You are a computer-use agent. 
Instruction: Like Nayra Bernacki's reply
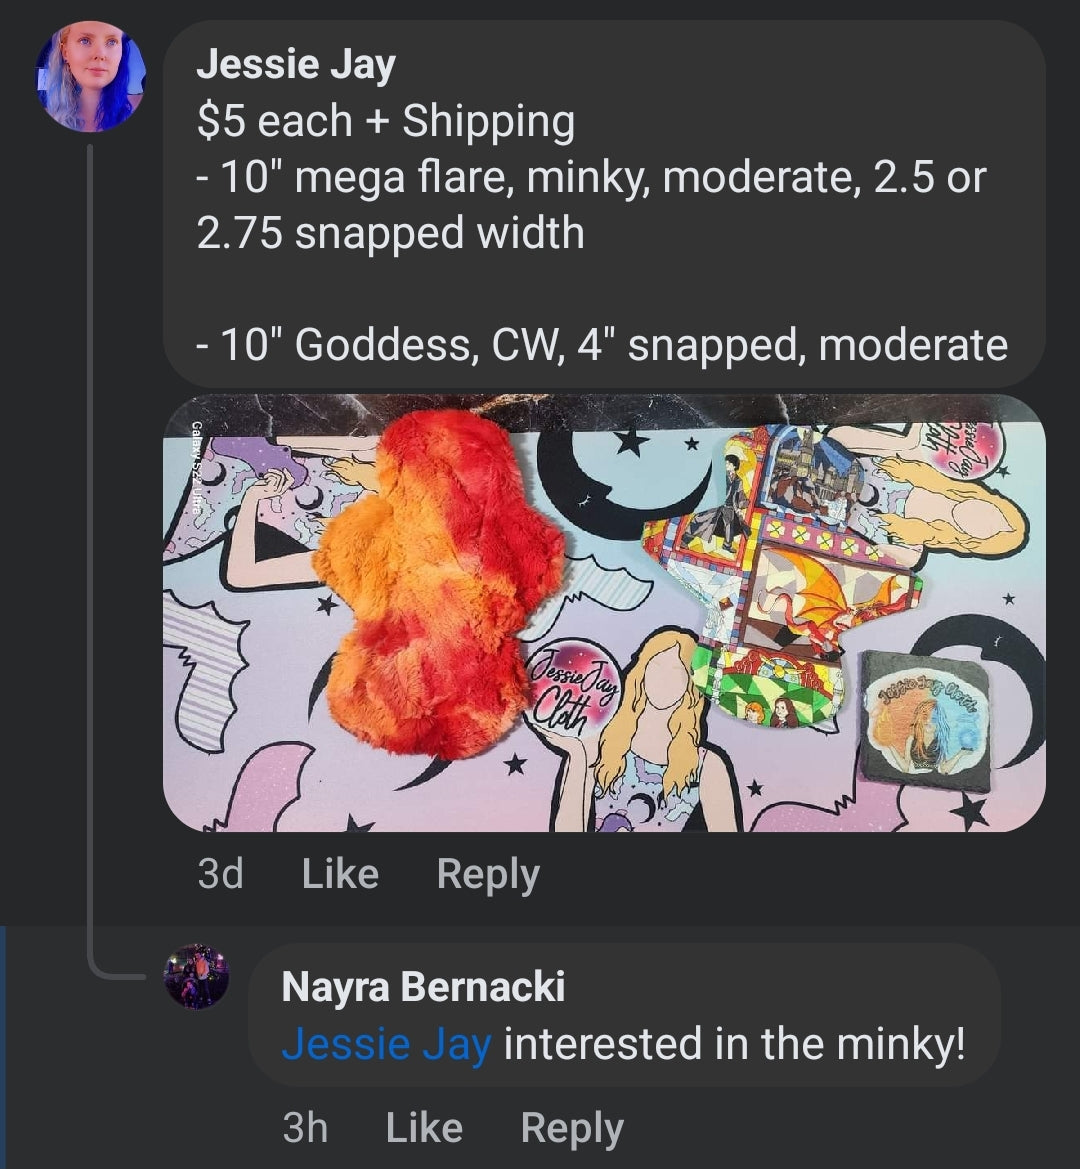[x=424, y=1128]
